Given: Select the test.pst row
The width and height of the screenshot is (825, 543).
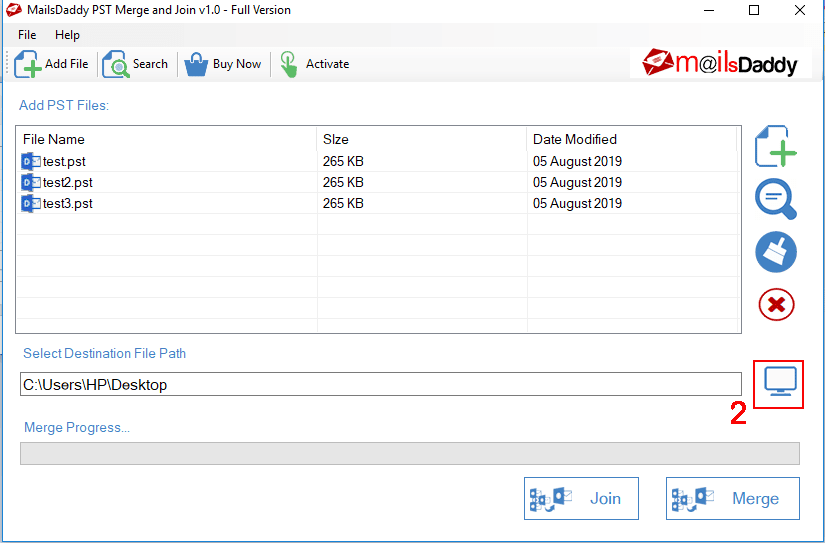Looking at the screenshot, I should point(377,161).
